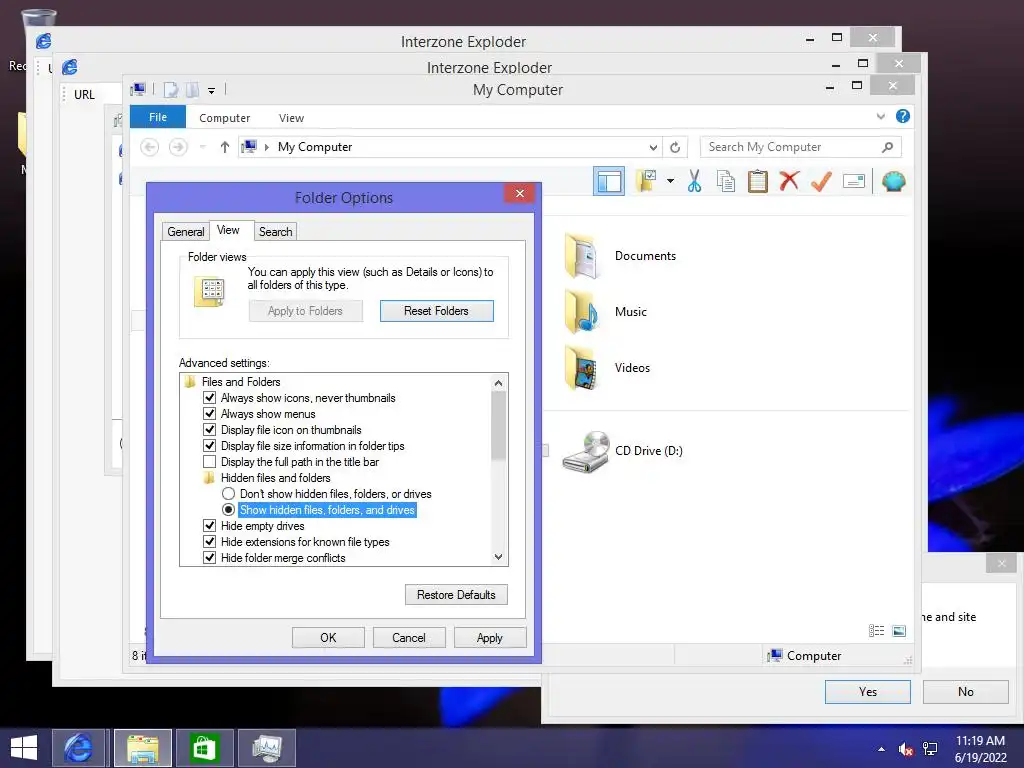Click the Reset Folders button
Screen dimensions: 1024x768
(436, 311)
